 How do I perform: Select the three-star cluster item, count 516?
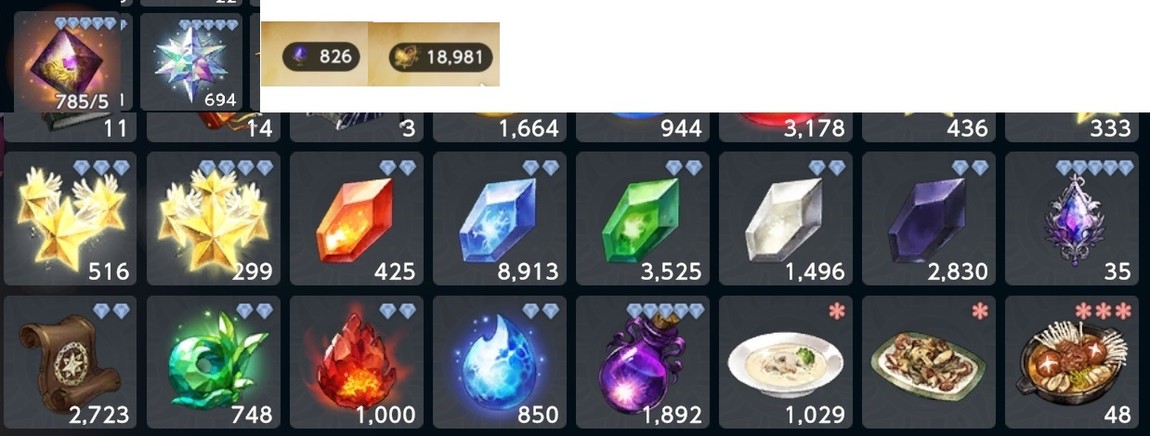70,218
